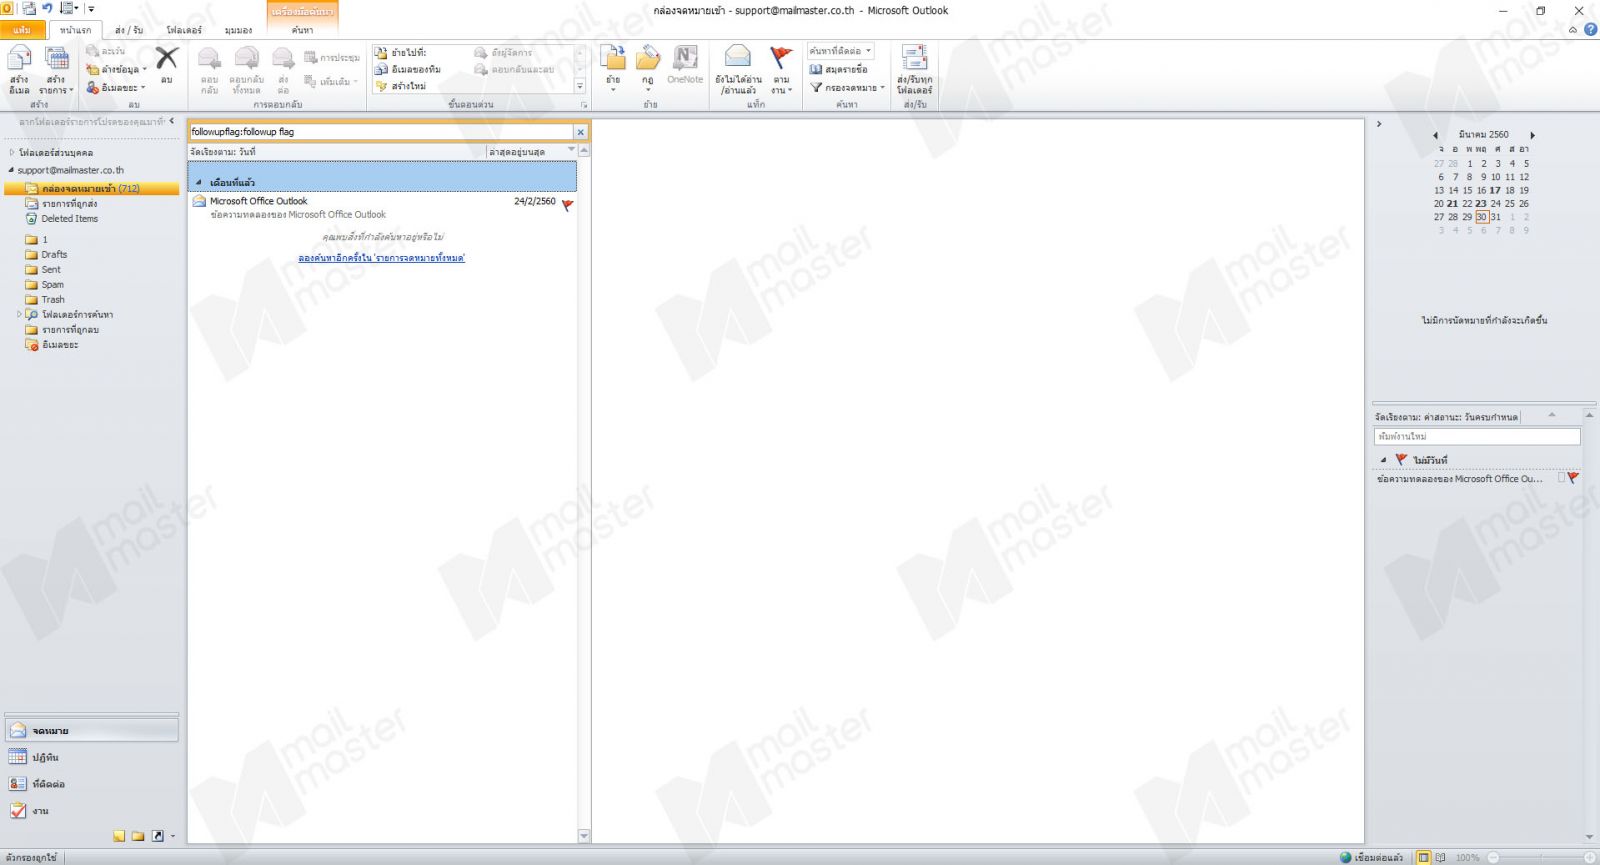This screenshot has height=865, width=1600.
Task: Expand the โฟลเดอร์การค้นหา search folders node
Action: (19, 315)
